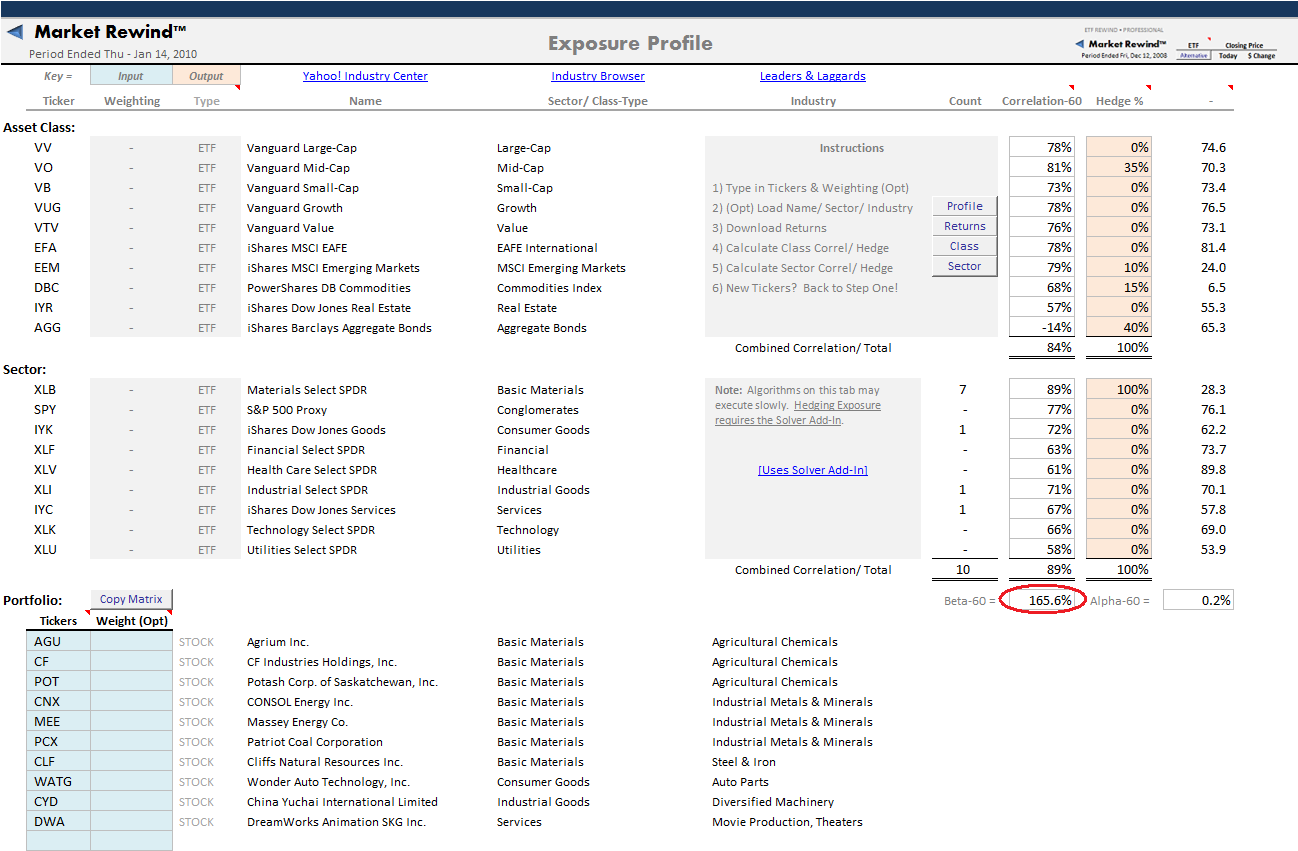Select the POT ticker input cell
The height and width of the screenshot is (851, 1298).
point(58,682)
